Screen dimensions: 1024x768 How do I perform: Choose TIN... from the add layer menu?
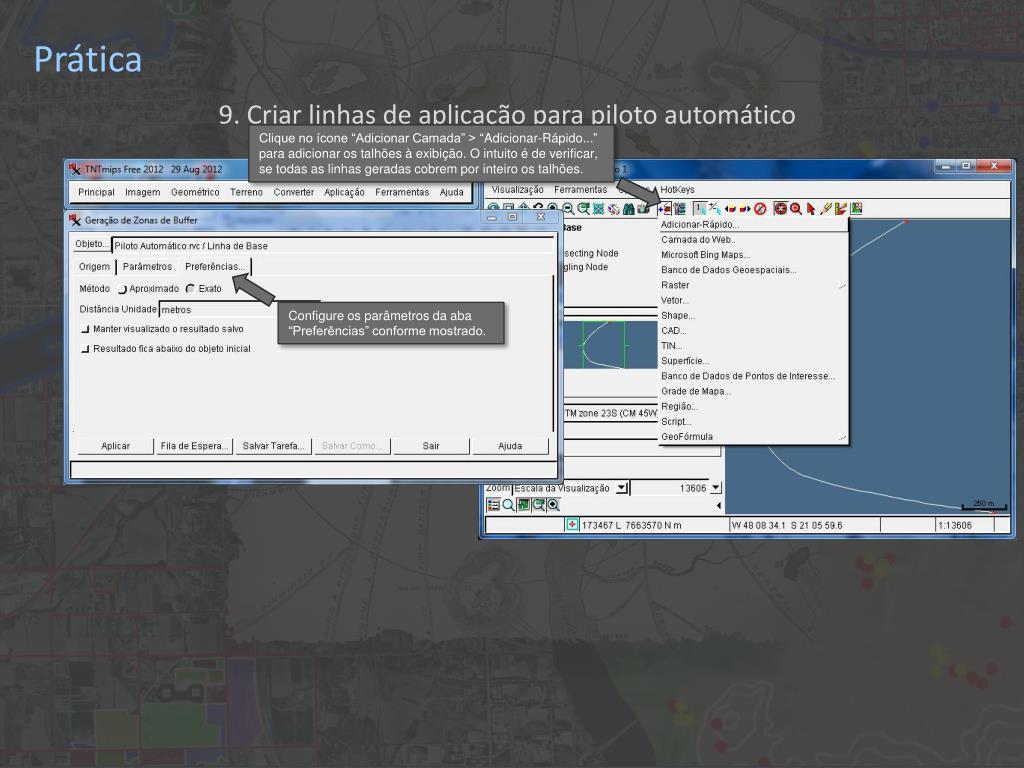click(754, 345)
